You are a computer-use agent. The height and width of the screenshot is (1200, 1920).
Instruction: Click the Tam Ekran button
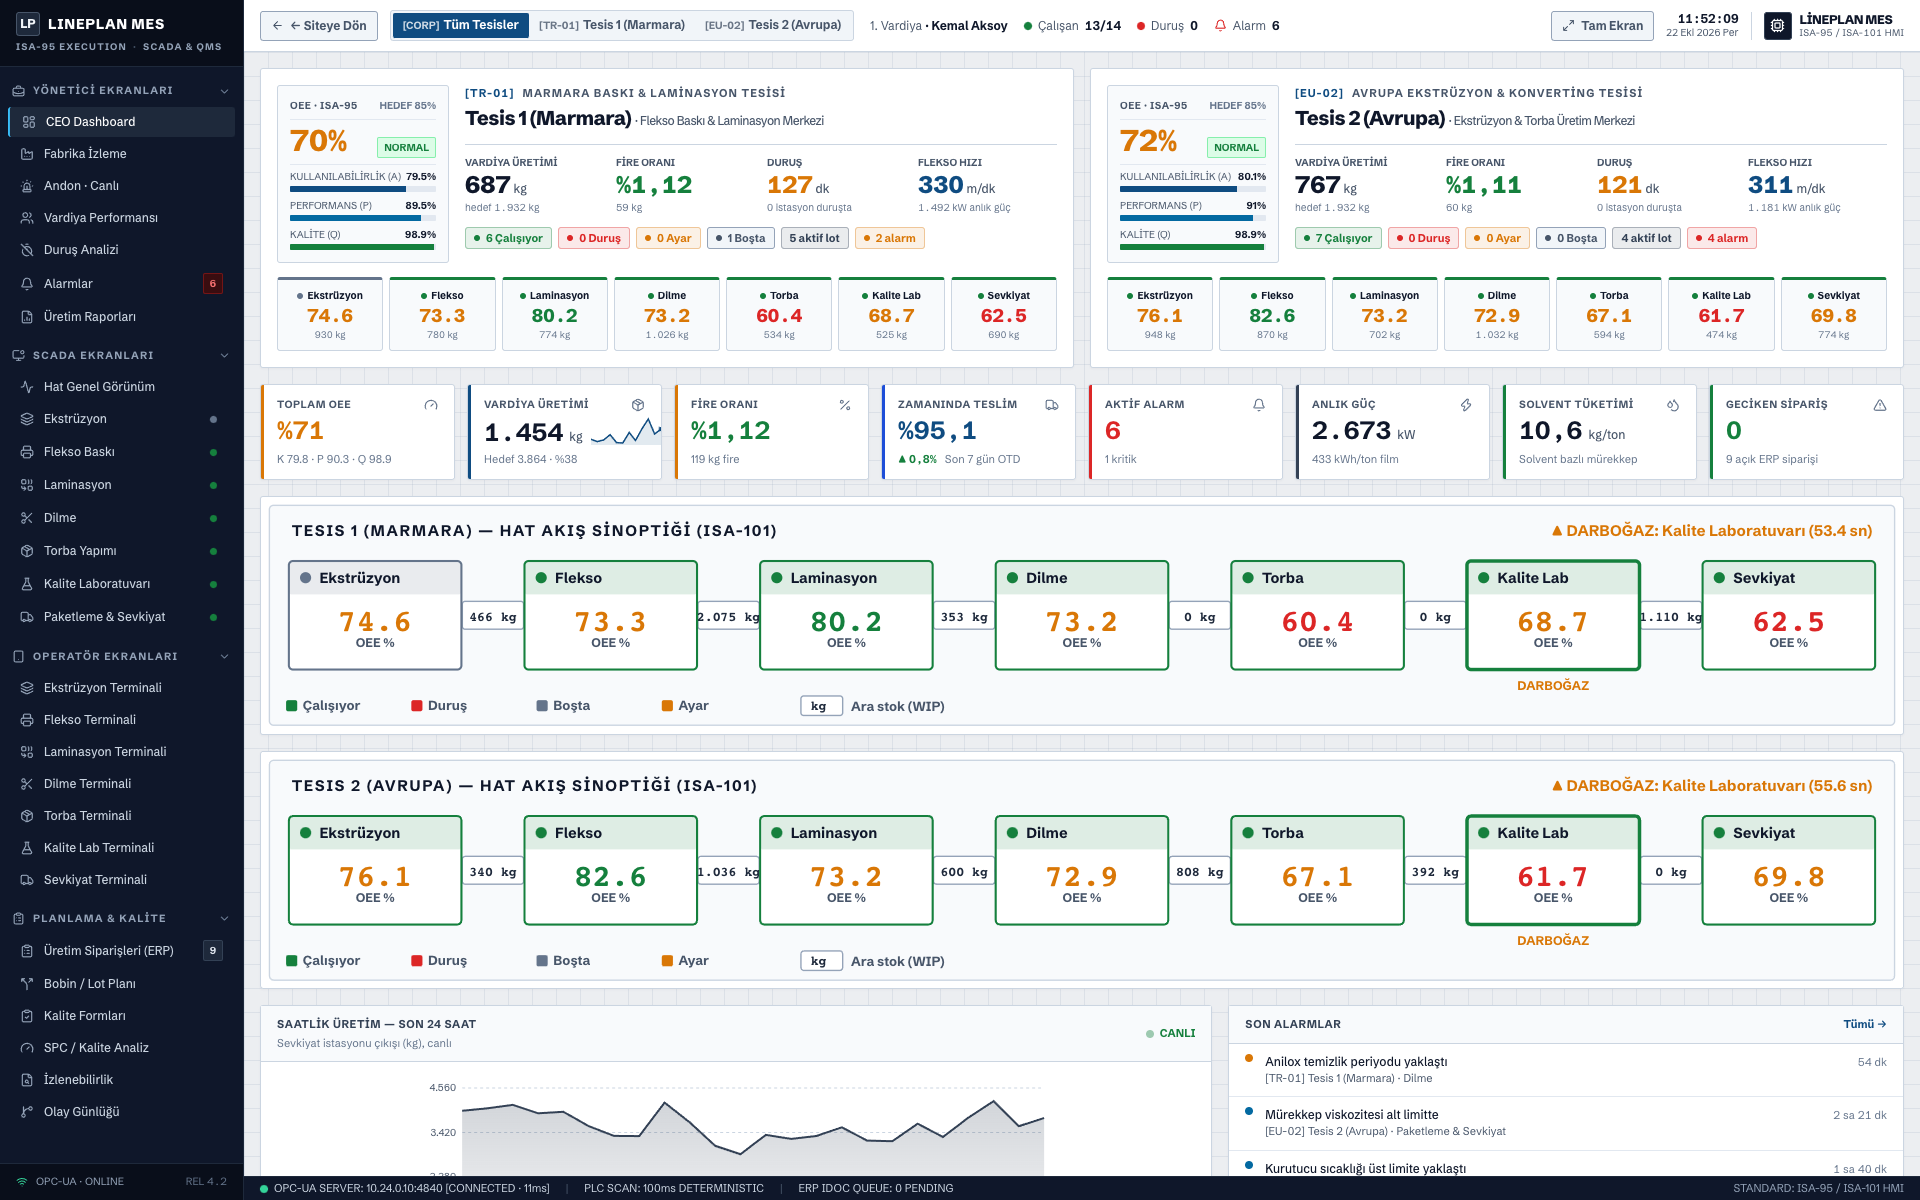tap(1602, 26)
